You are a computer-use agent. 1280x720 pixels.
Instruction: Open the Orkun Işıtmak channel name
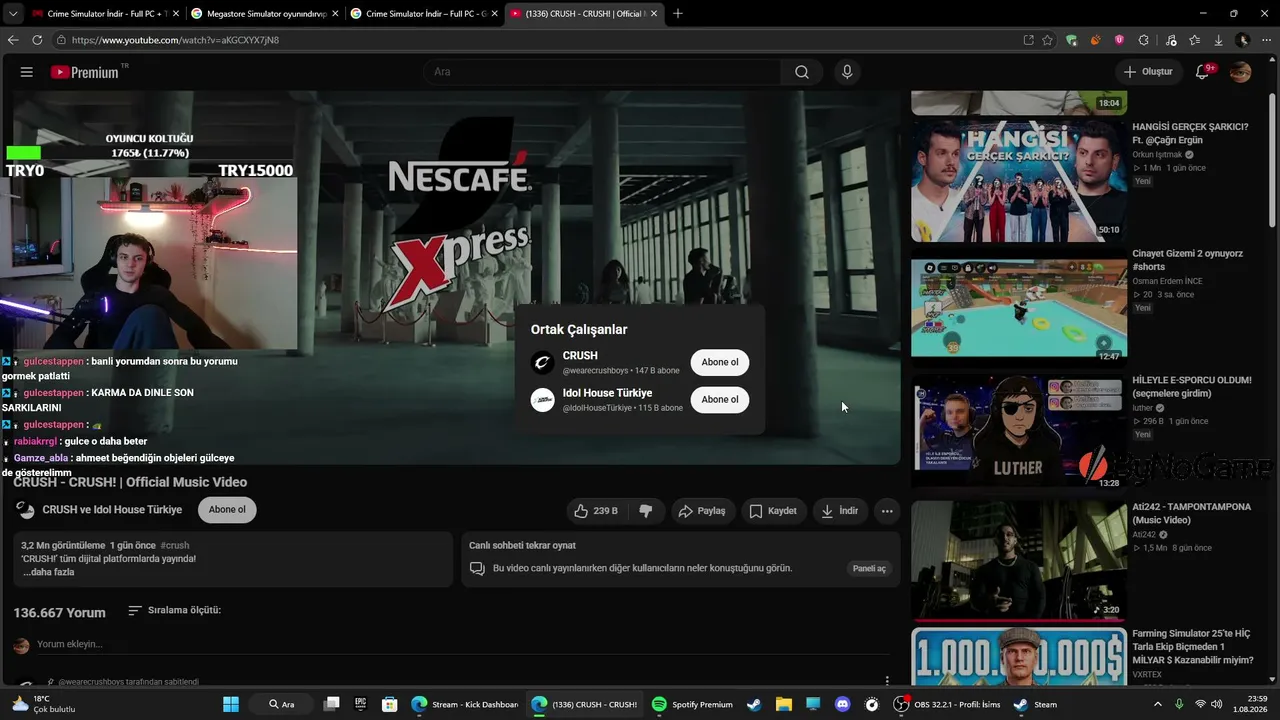(1158, 155)
